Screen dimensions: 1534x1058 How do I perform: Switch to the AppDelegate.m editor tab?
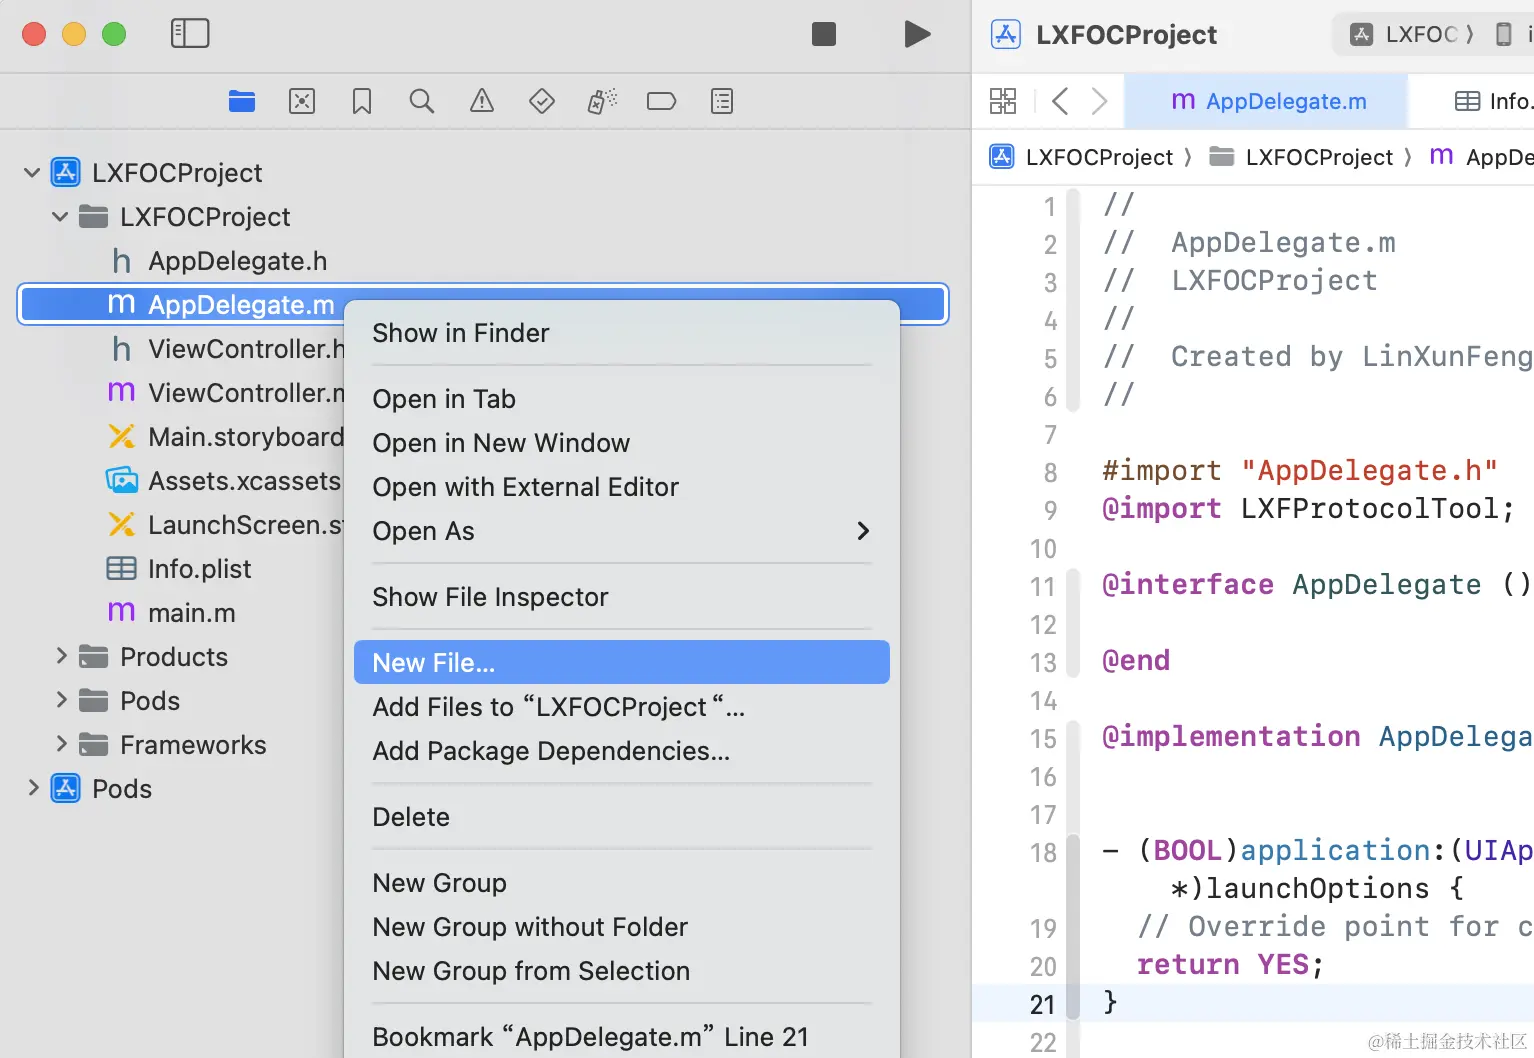coord(1267,101)
